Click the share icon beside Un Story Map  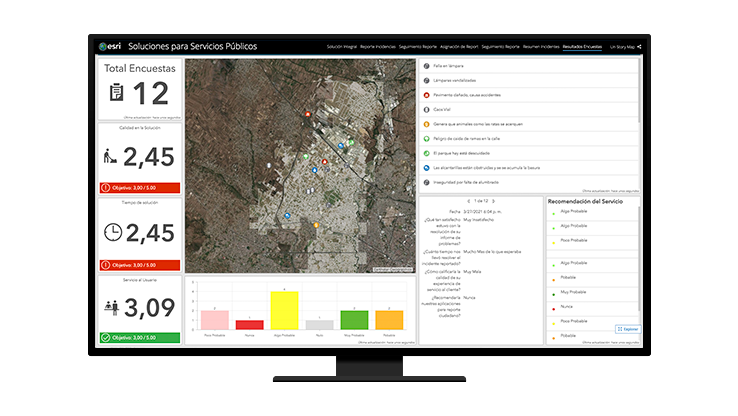click(639, 47)
